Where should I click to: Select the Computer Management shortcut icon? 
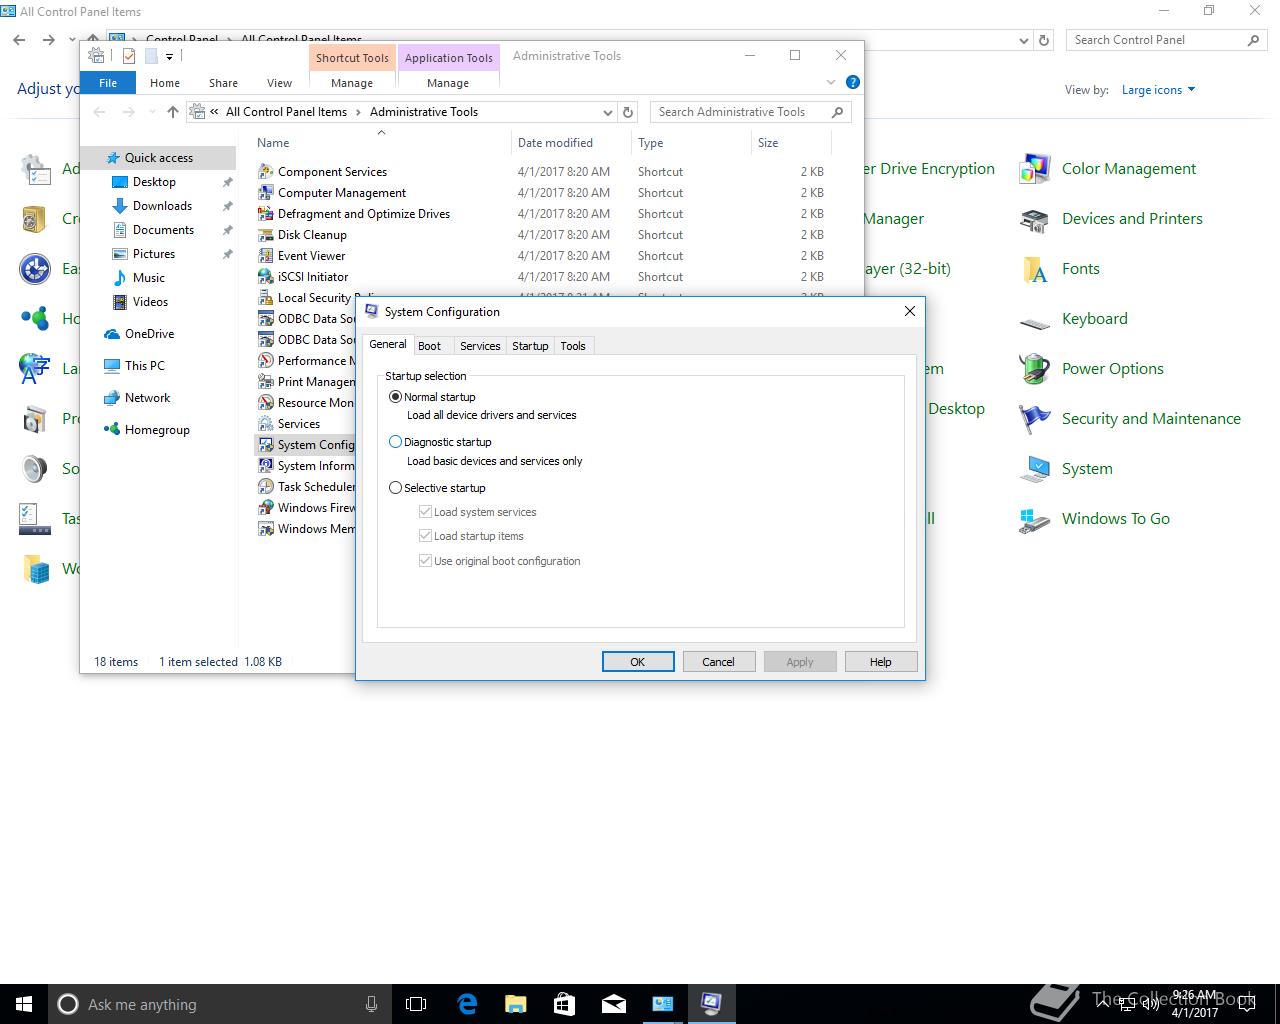click(266, 193)
